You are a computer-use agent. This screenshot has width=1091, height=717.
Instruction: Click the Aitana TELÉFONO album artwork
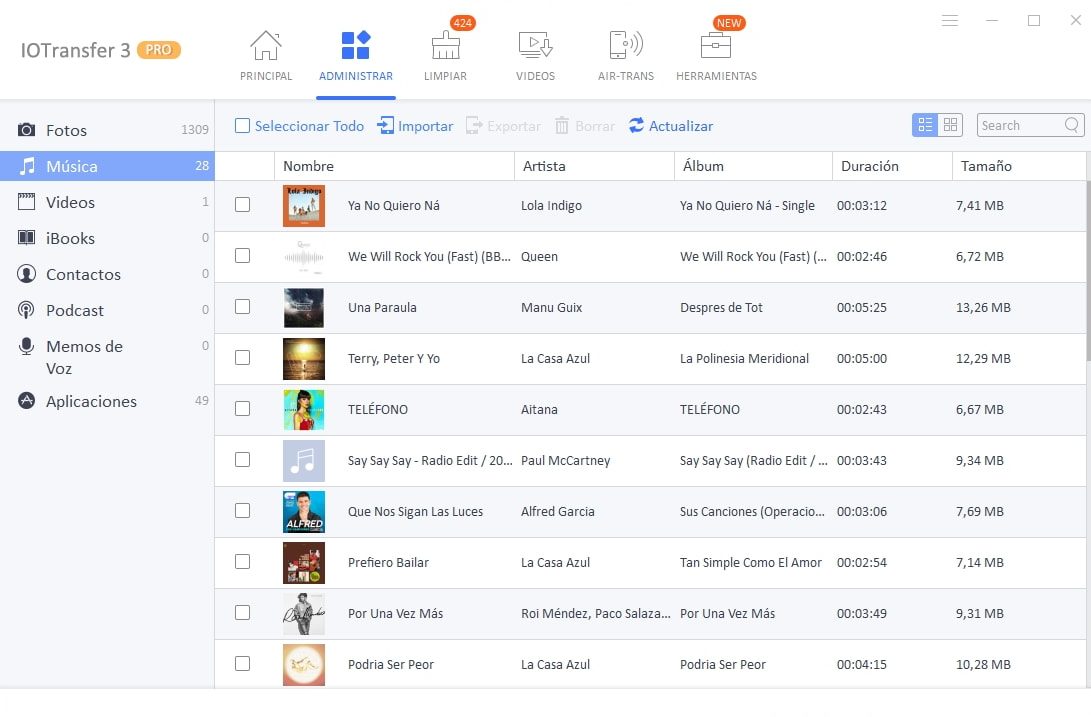click(303, 409)
